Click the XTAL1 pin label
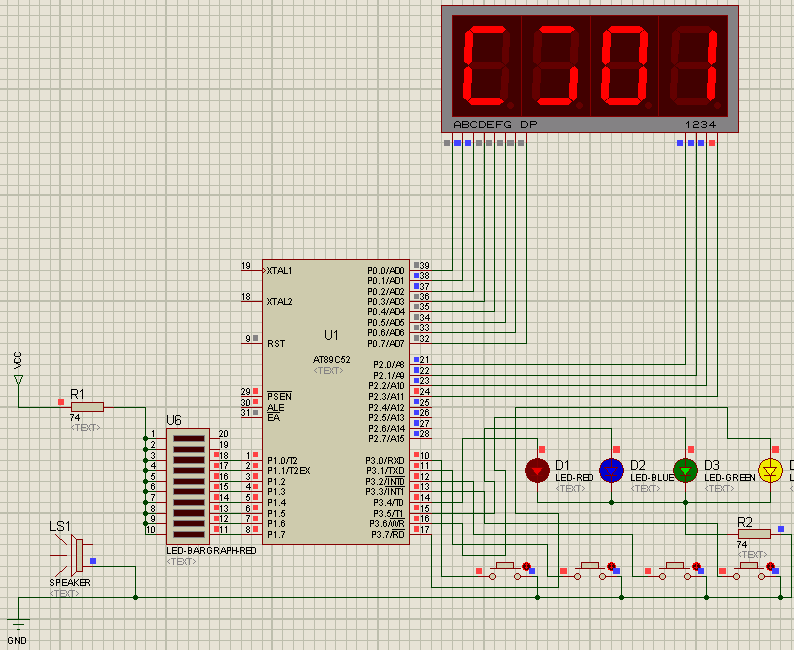794x650 pixels. [x=280, y=271]
